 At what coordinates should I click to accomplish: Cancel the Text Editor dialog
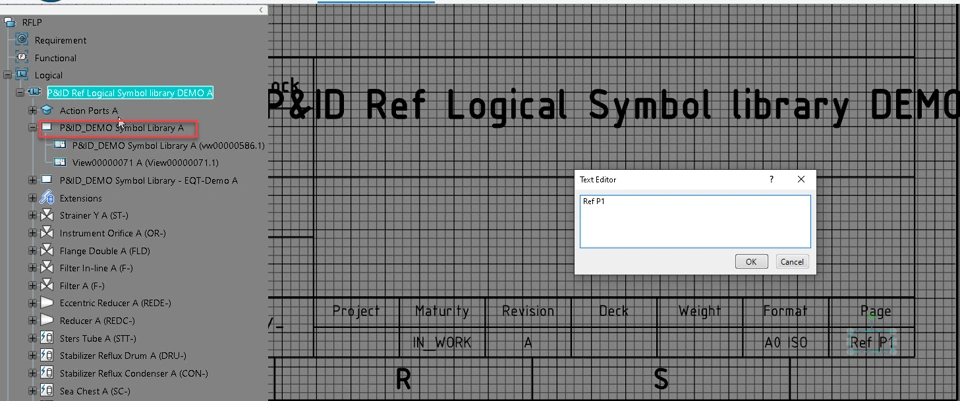(792, 261)
